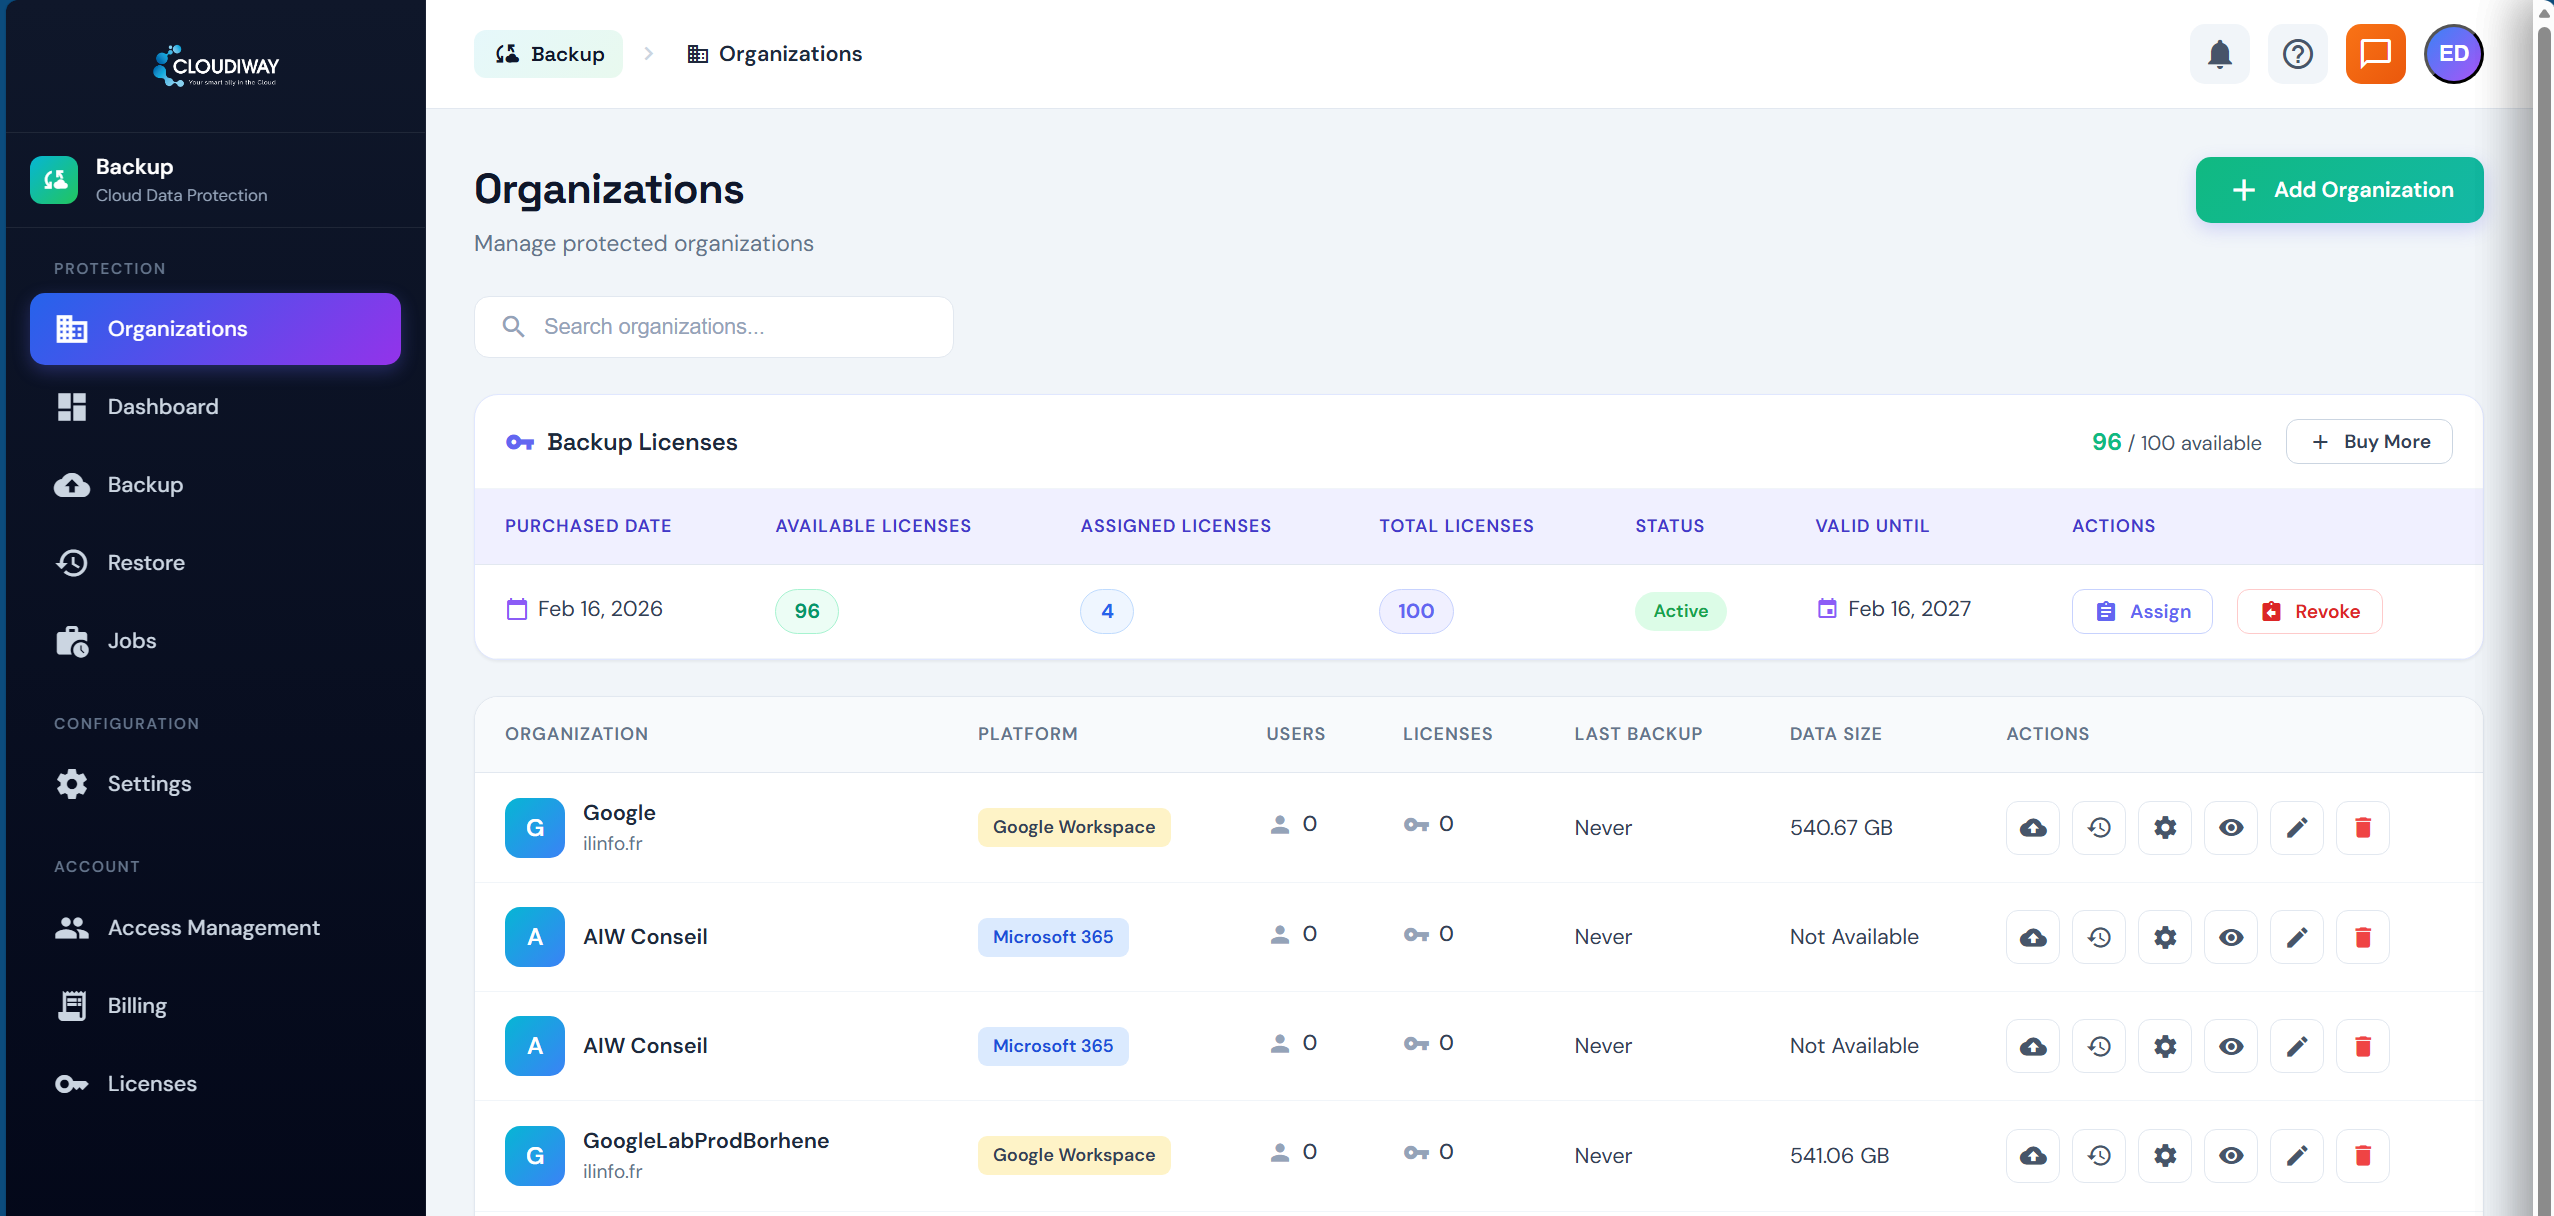Screen dimensions: 2554x1216
Task: Edit first AIW Conseil with pencil icon
Action: point(2297,937)
